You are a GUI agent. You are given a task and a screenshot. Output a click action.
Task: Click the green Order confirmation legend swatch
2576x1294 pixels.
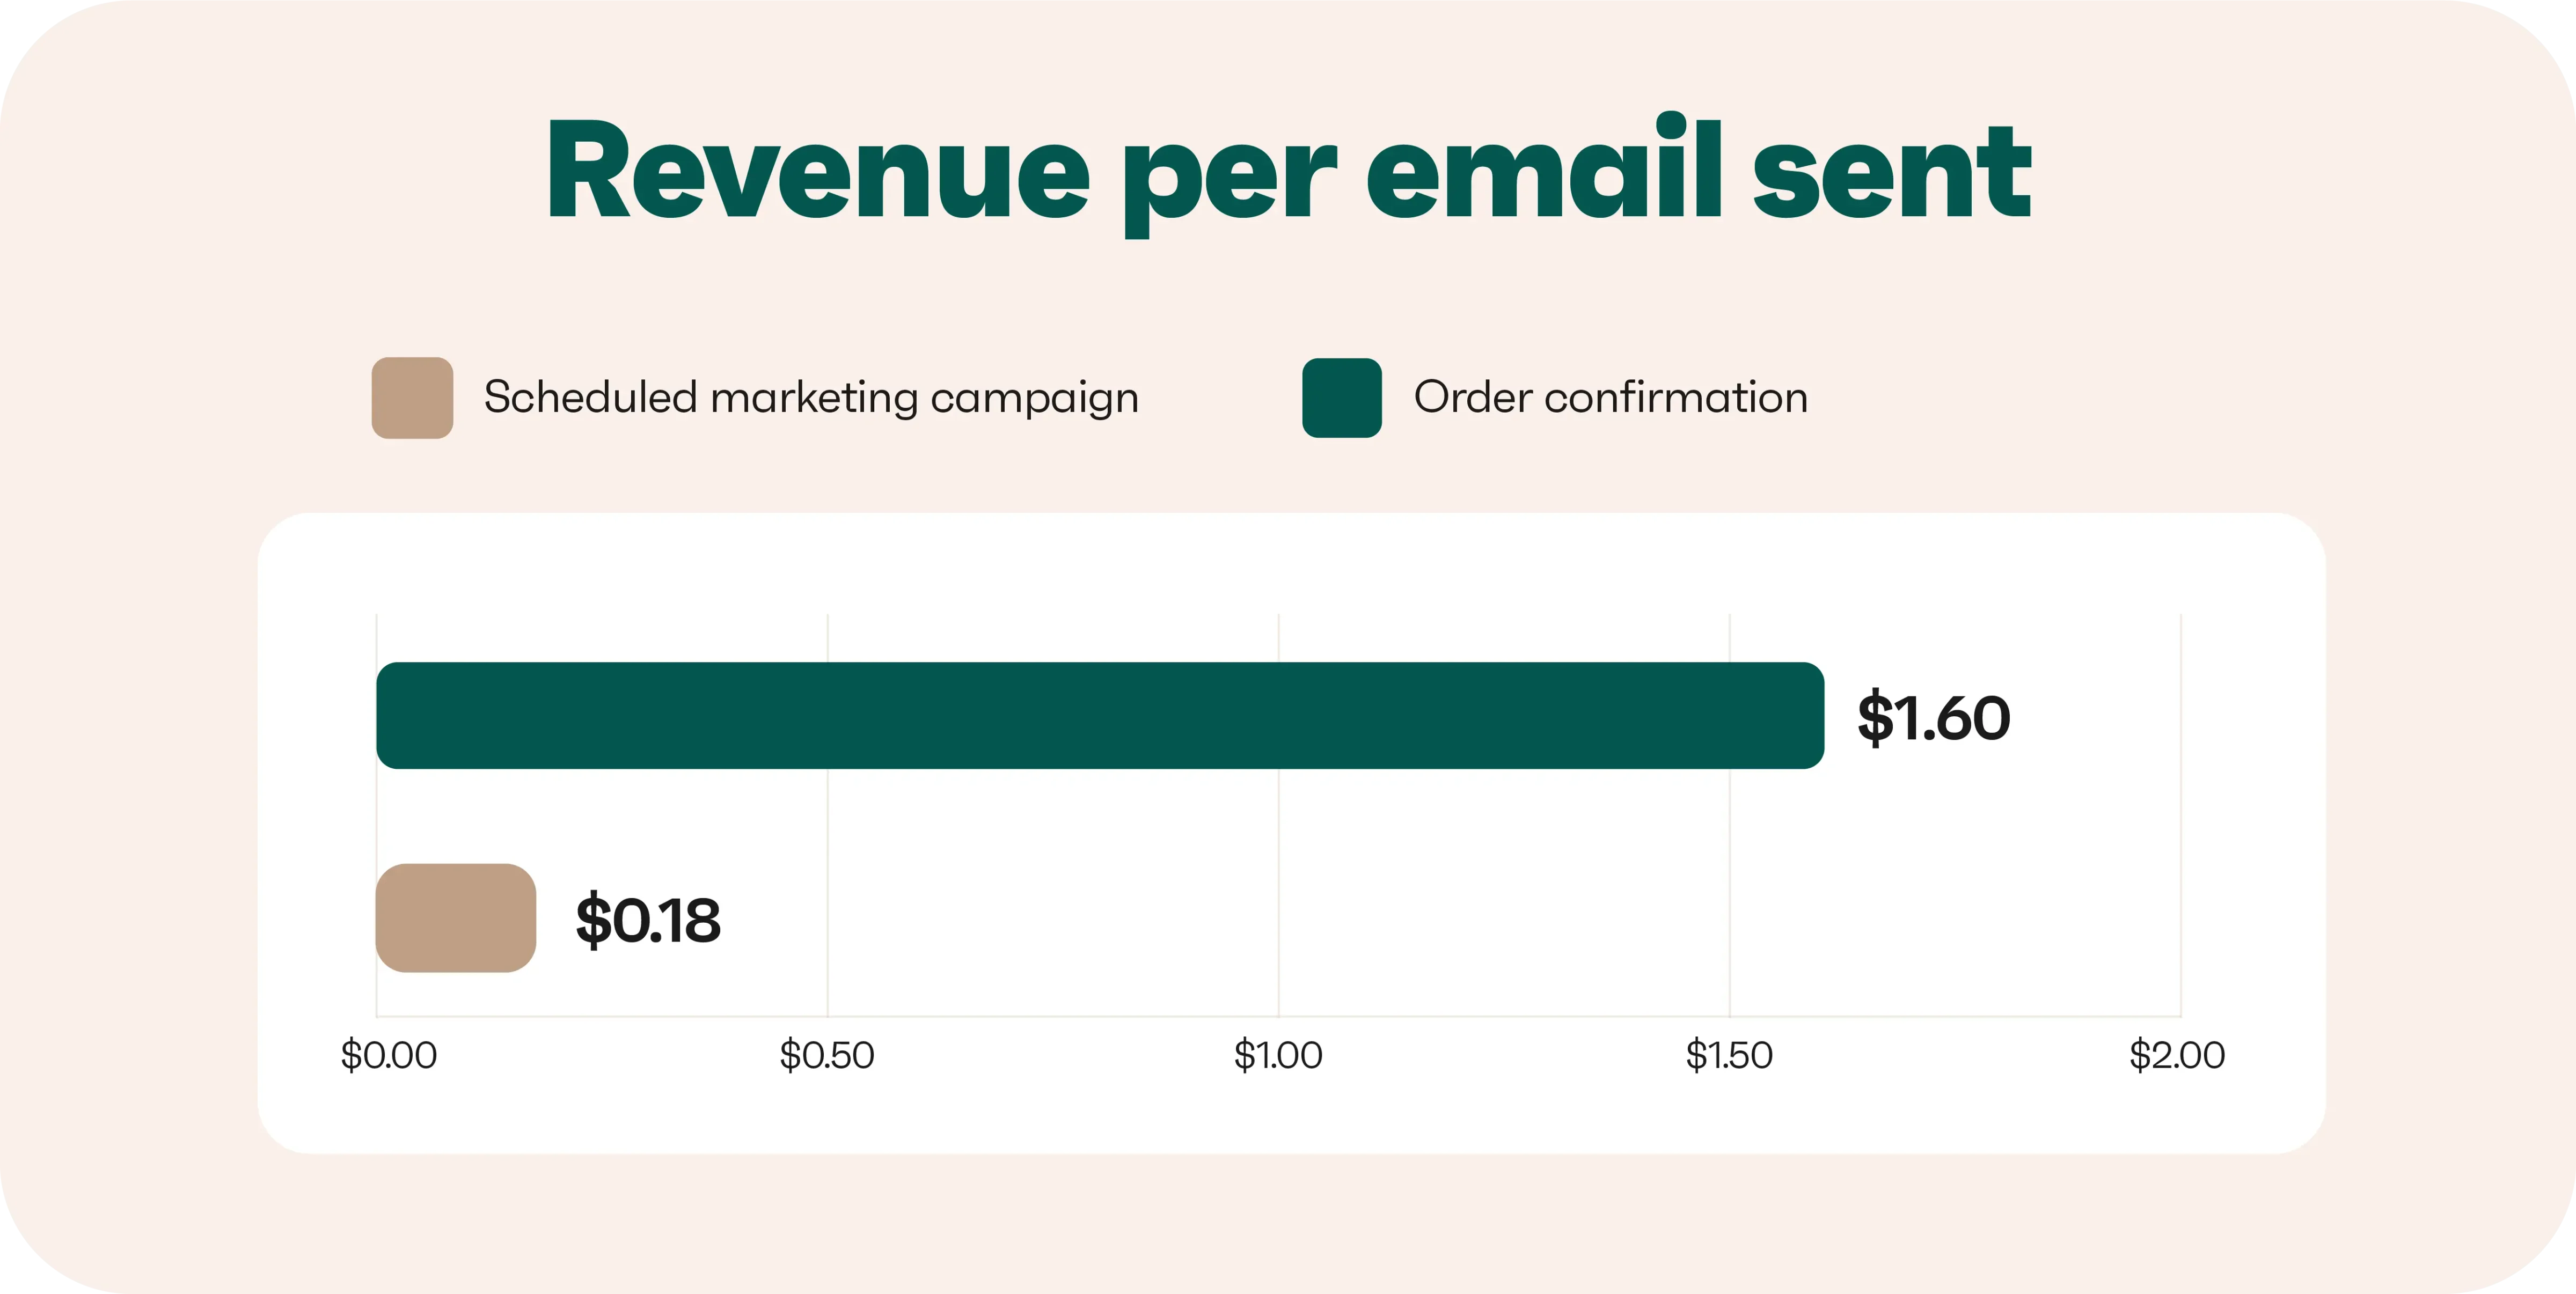pos(1342,398)
